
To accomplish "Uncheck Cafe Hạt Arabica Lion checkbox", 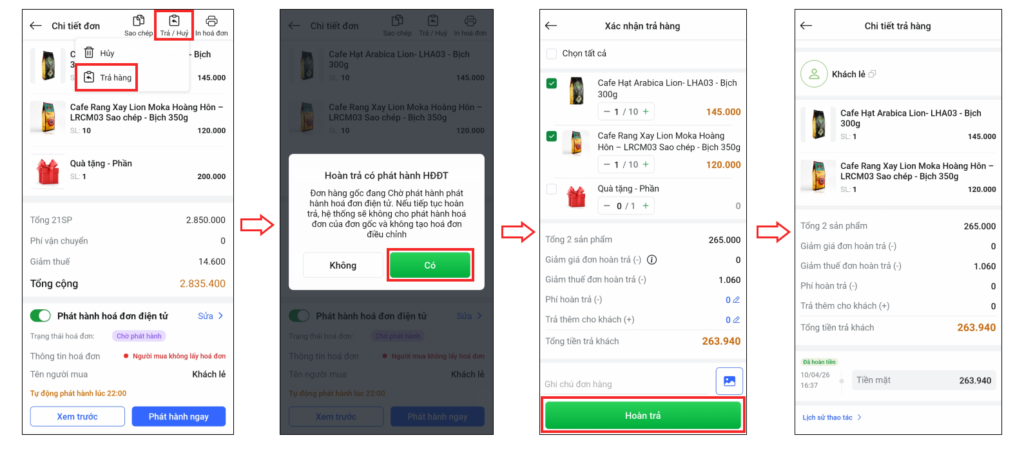I will point(552,84).
